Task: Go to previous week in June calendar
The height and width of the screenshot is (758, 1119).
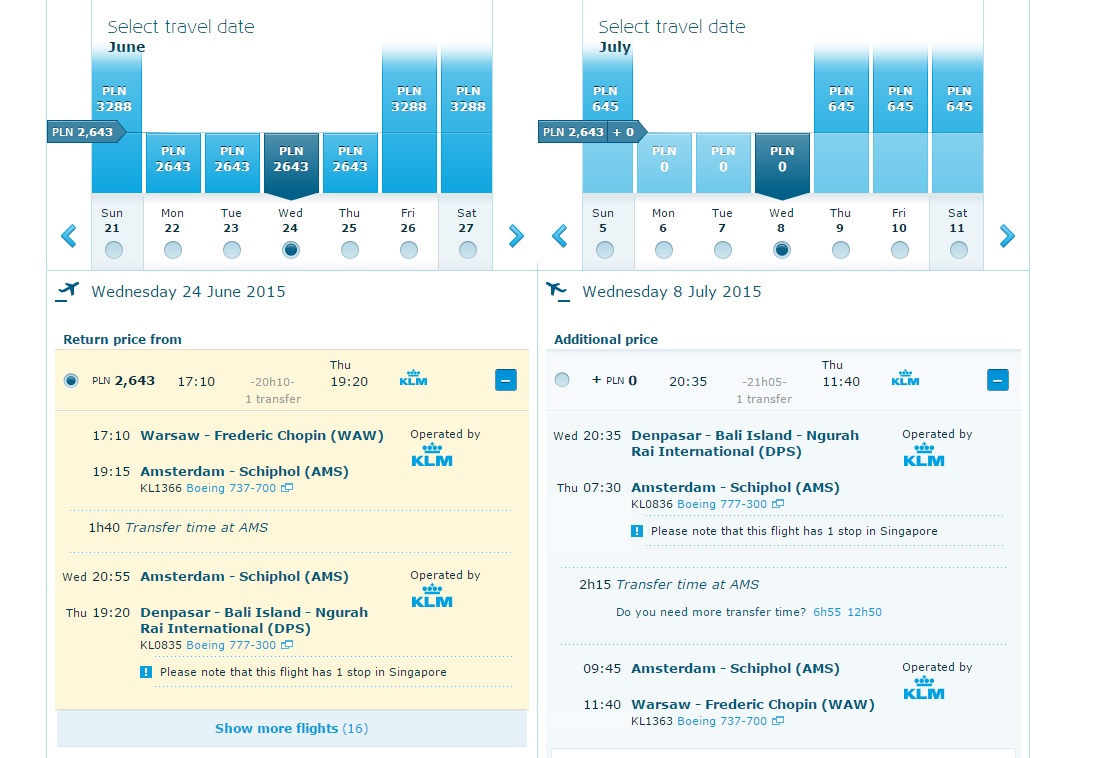Action: point(69,236)
